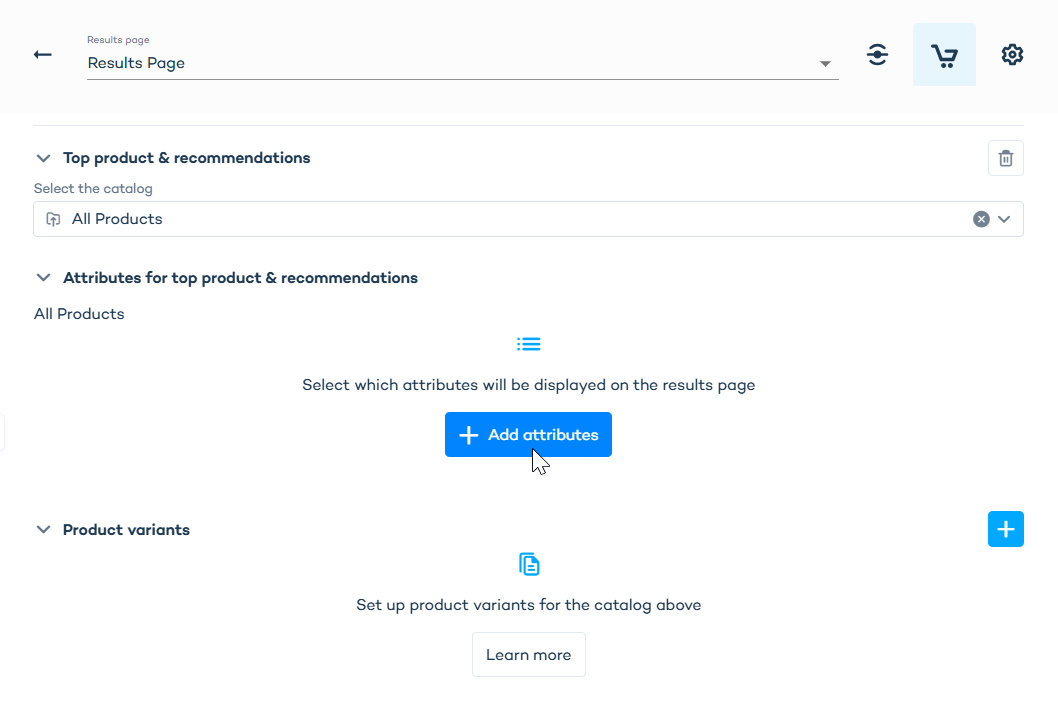Click the document icon under Product variants
Screen dimensions: 1058x725
(529, 564)
